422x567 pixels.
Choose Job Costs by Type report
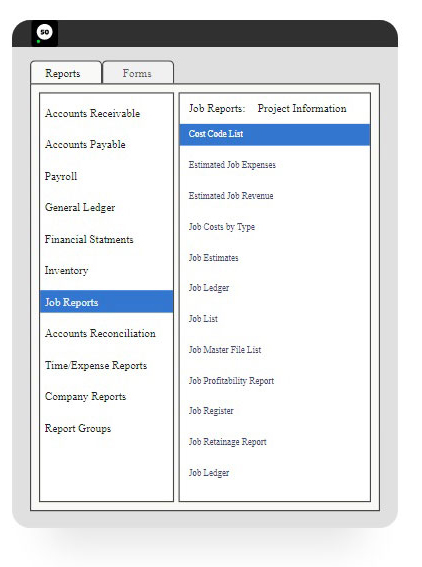coord(222,227)
